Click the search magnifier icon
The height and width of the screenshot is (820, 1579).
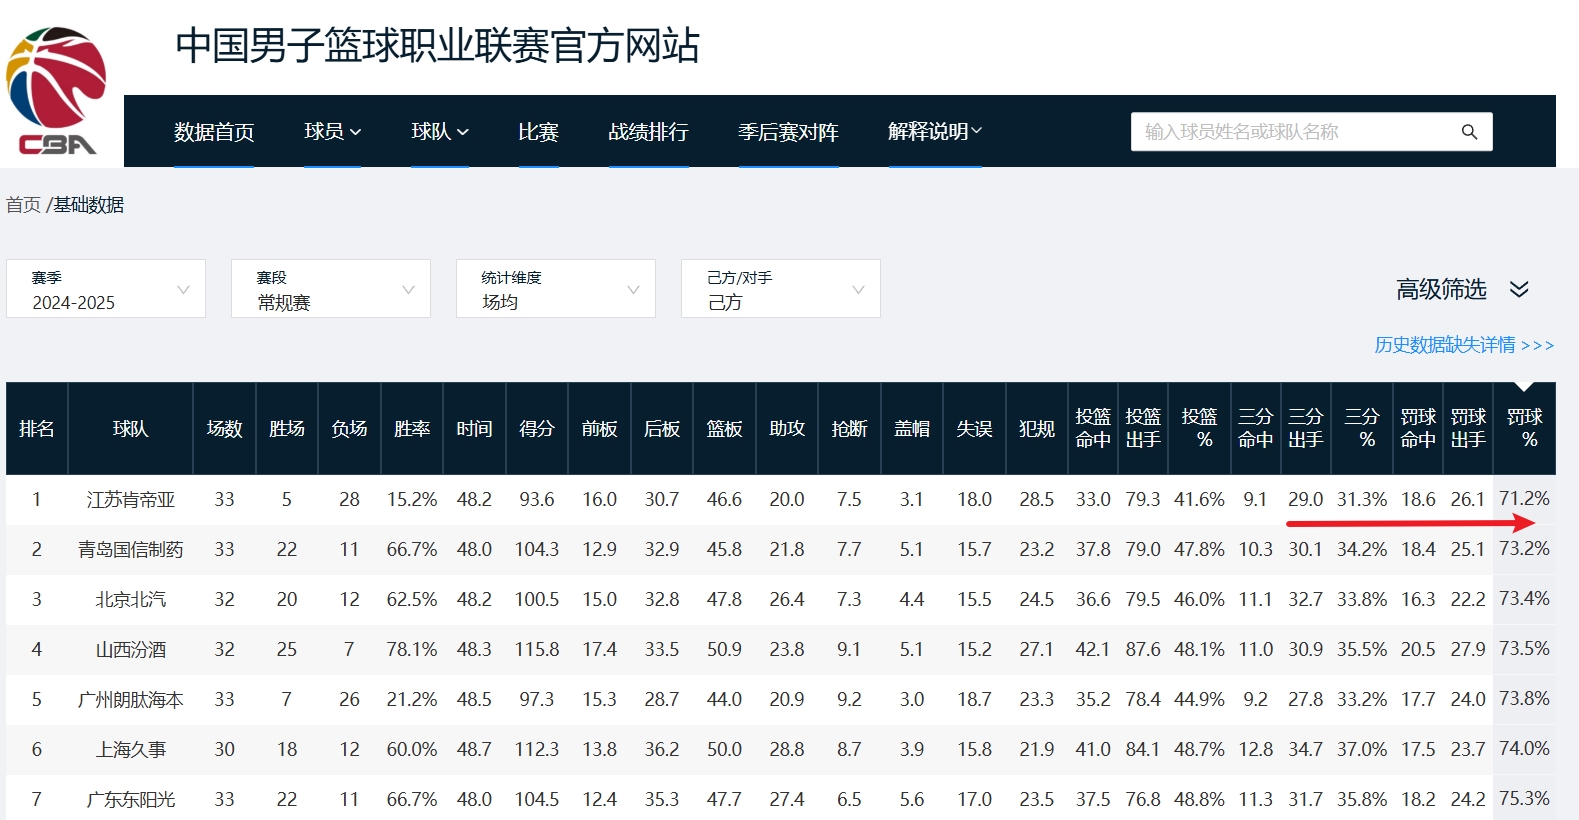coord(1469,132)
